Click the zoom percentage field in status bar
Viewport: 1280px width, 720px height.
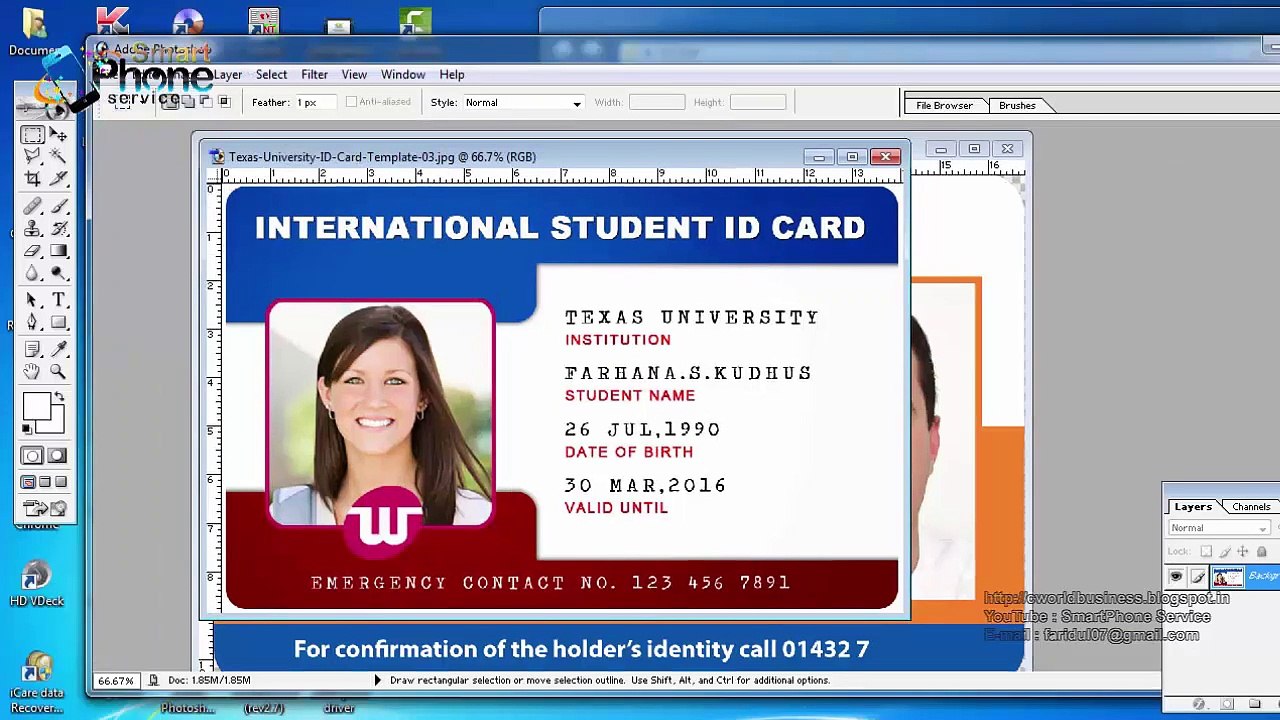pyautogui.click(x=116, y=680)
